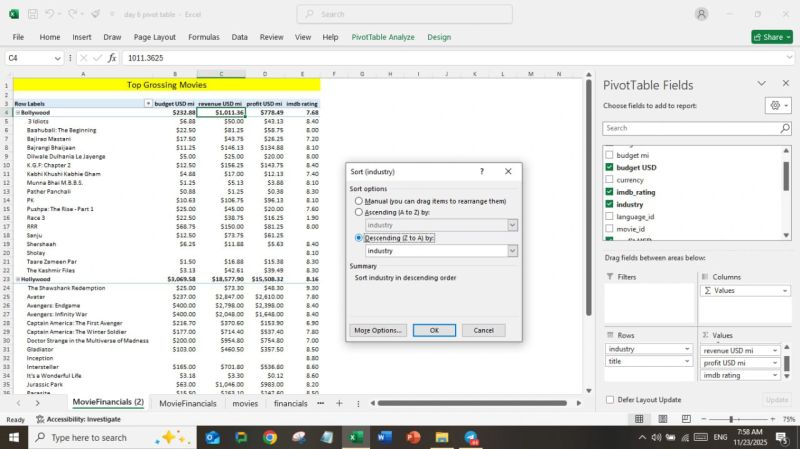Click the Undo arrow icon
Image resolution: width=800 pixels, height=449 pixels.
pyautogui.click(x=49, y=14)
